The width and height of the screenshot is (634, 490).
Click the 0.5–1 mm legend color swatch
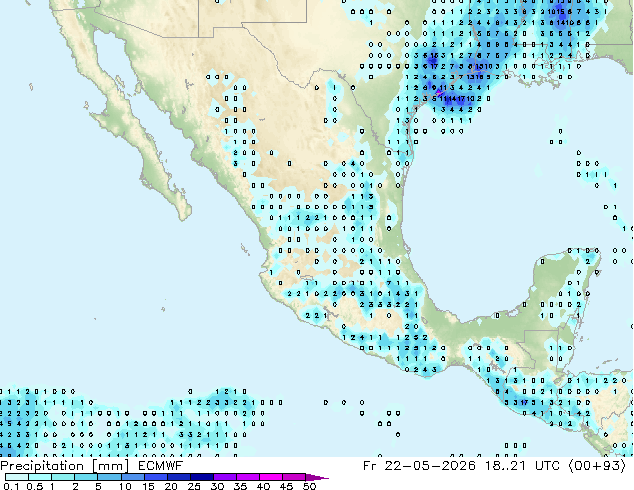point(40,477)
